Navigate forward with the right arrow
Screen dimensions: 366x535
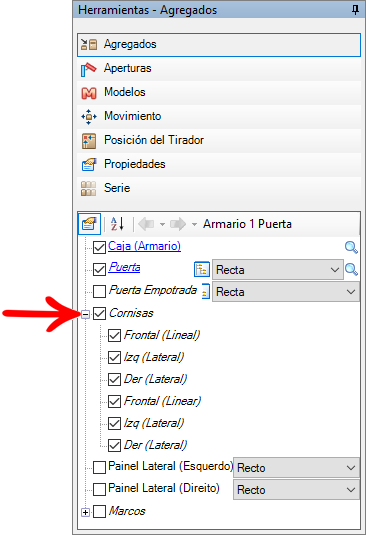pos(178,224)
